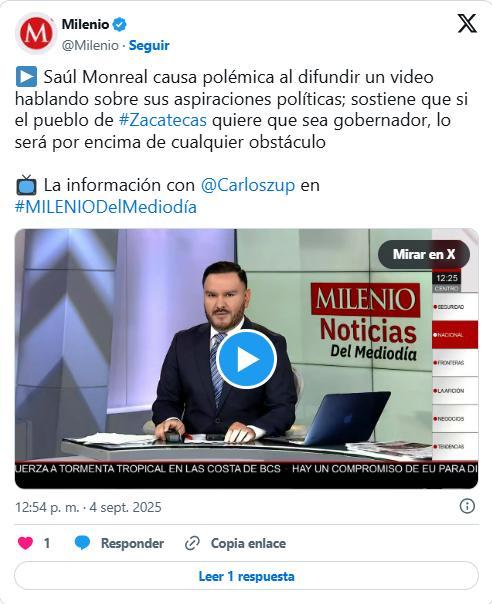The image size is (492, 604).
Task: Open the #Zacatecas hashtag
Action: point(163,121)
